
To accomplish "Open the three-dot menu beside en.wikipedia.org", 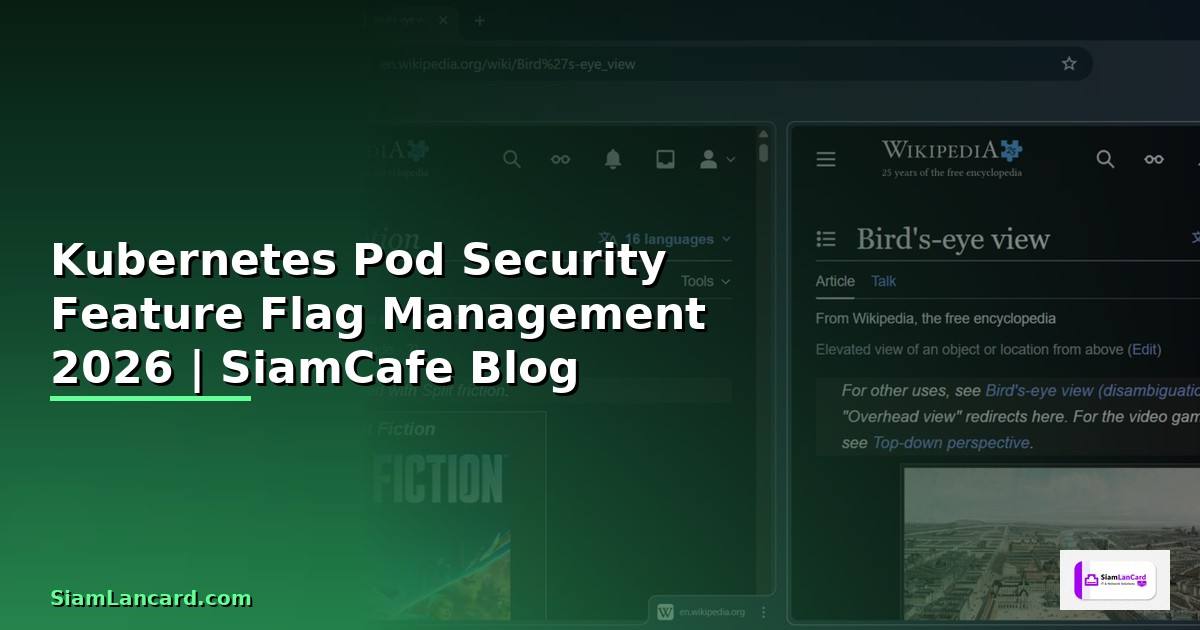I will click(764, 612).
